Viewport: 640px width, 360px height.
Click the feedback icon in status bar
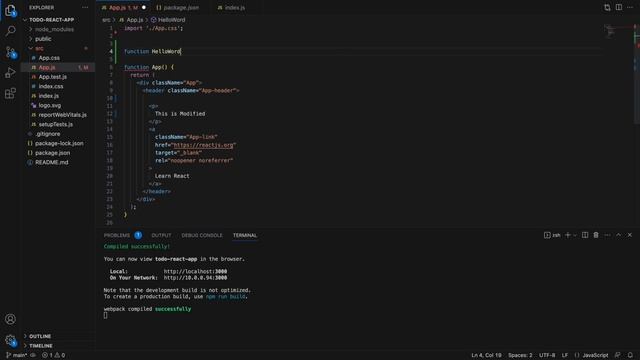[x=618, y=355]
